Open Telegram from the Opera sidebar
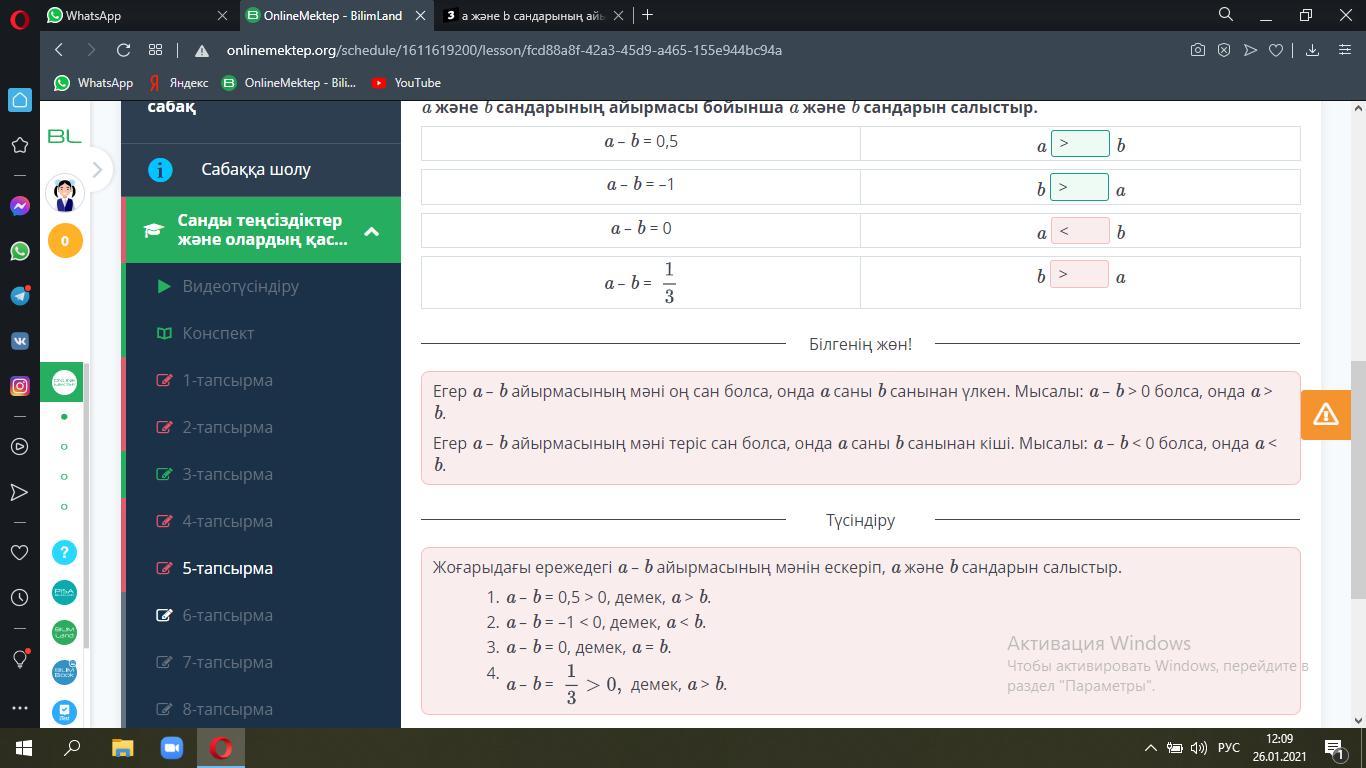The image size is (1366, 768). click(19, 296)
